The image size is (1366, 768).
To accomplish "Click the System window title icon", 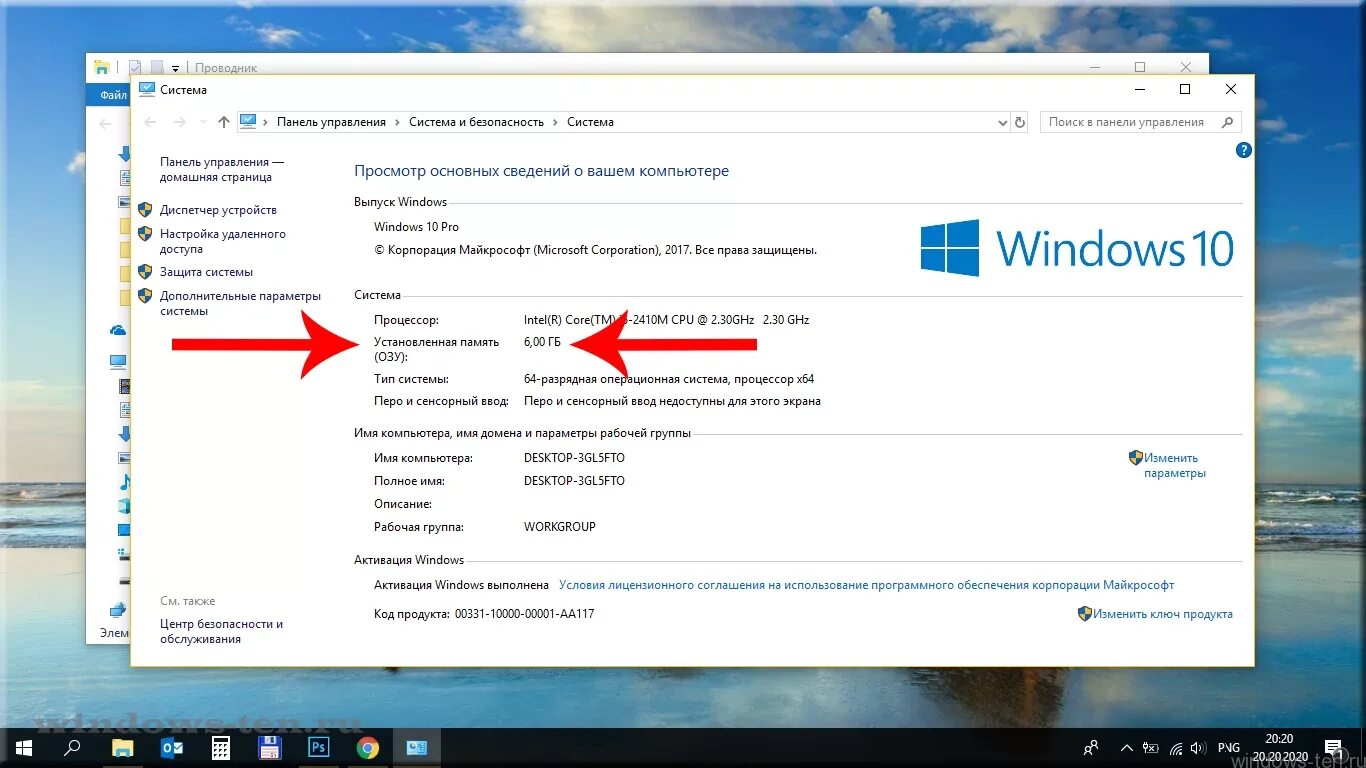I will (147, 89).
